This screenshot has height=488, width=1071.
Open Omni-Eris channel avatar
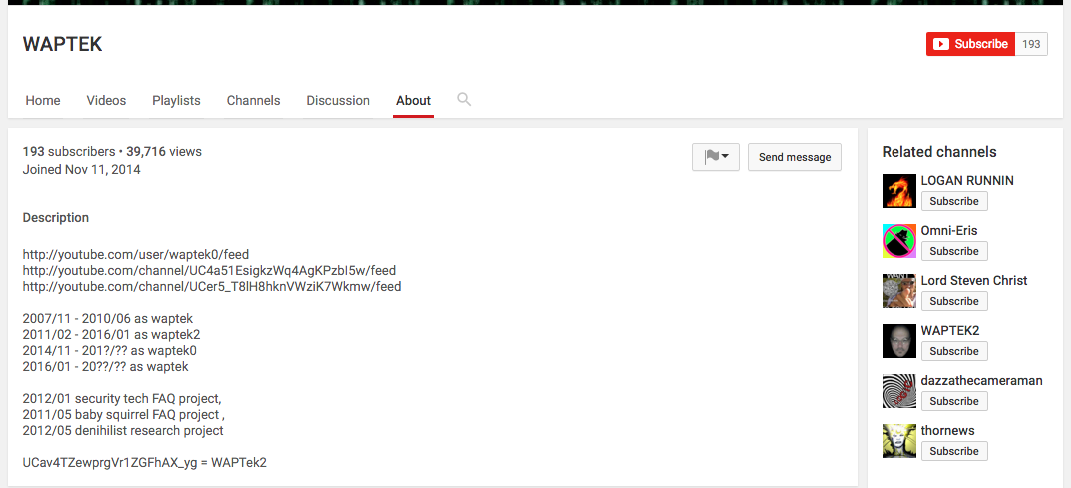(899, 241)
